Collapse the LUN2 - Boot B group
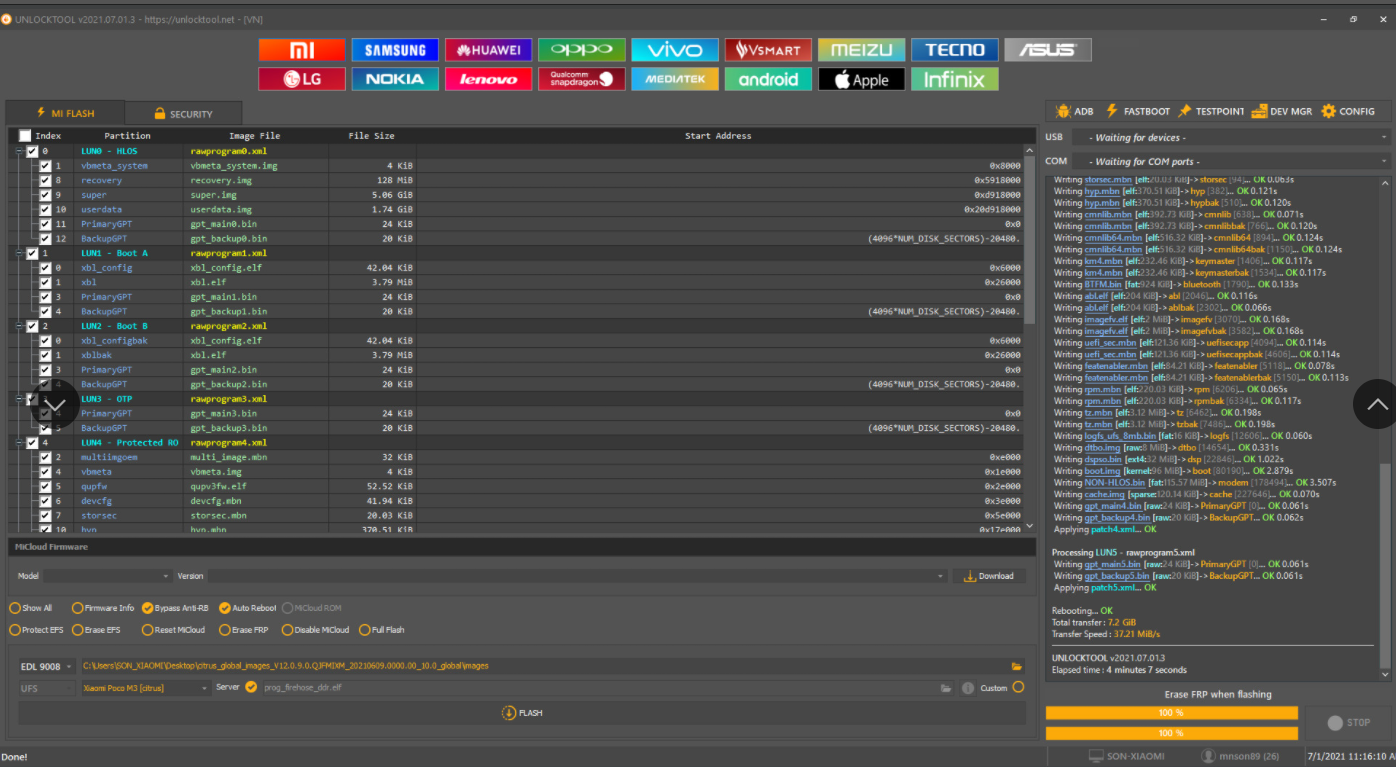 (x=18, y=326)
